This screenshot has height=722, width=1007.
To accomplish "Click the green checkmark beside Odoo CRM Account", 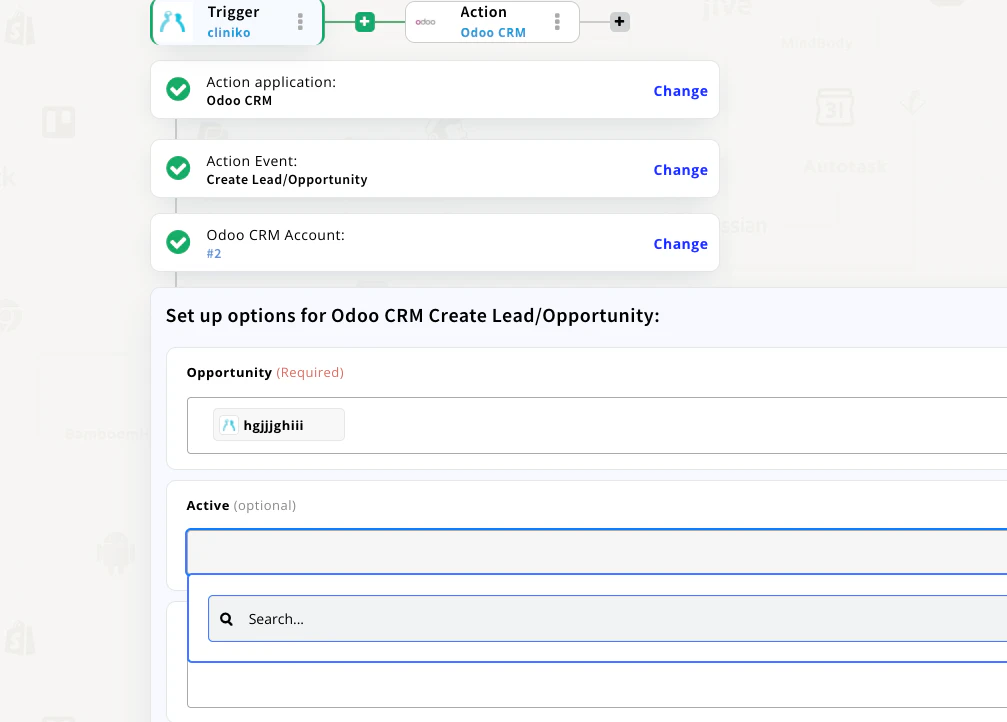I will [x=178, y=242].
